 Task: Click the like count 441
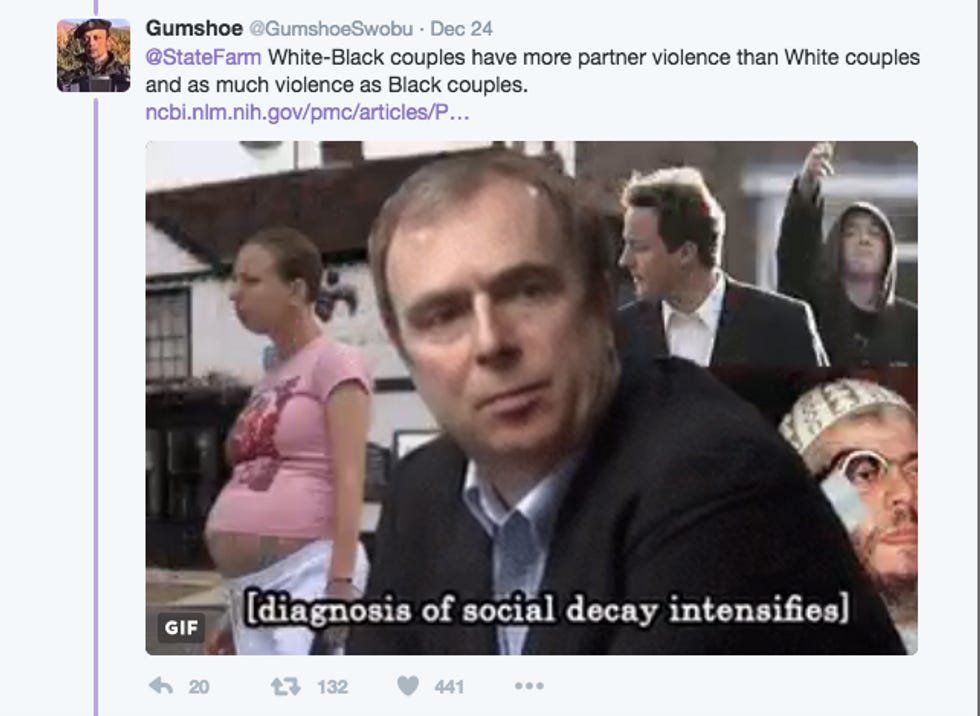[449, 687]
